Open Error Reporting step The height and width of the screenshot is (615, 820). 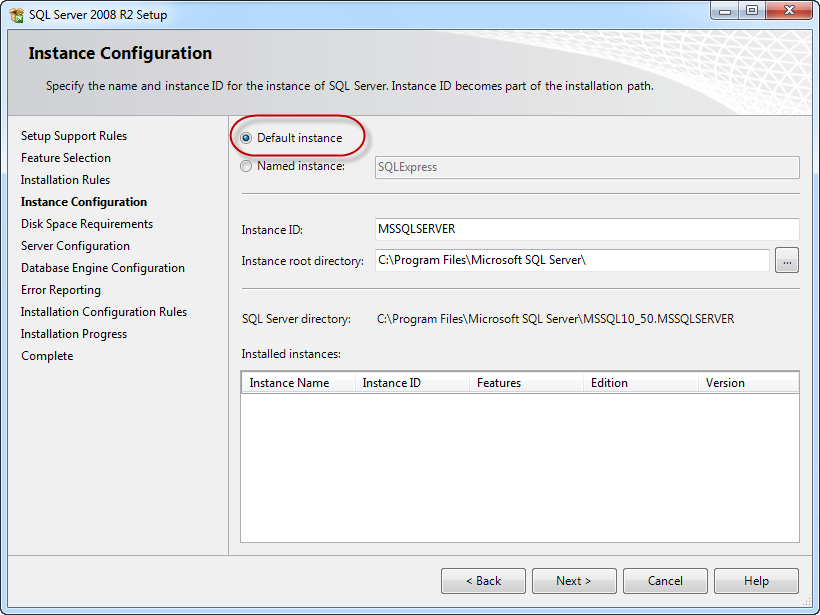pyautogui.click(x=61, y=290)
